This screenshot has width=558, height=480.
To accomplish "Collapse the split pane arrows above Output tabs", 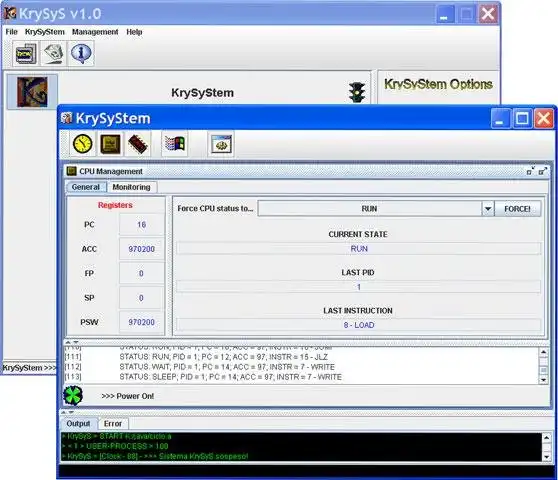I will [67, 412].
